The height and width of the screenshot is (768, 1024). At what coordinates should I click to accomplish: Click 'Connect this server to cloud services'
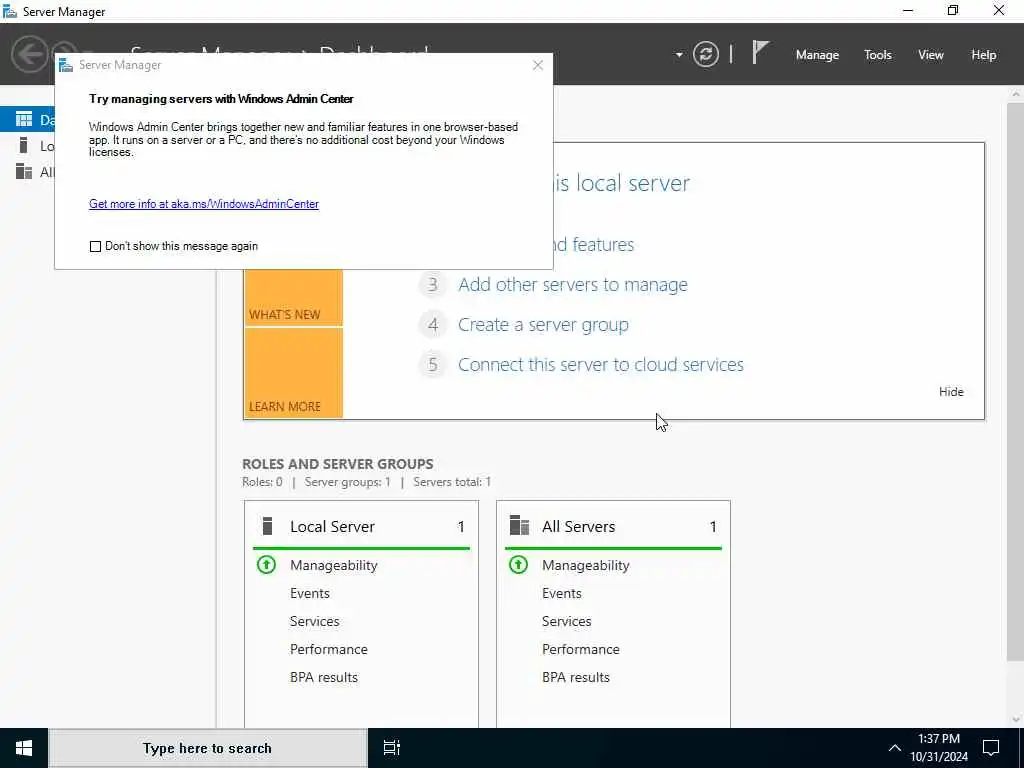[x=601, y=364]
